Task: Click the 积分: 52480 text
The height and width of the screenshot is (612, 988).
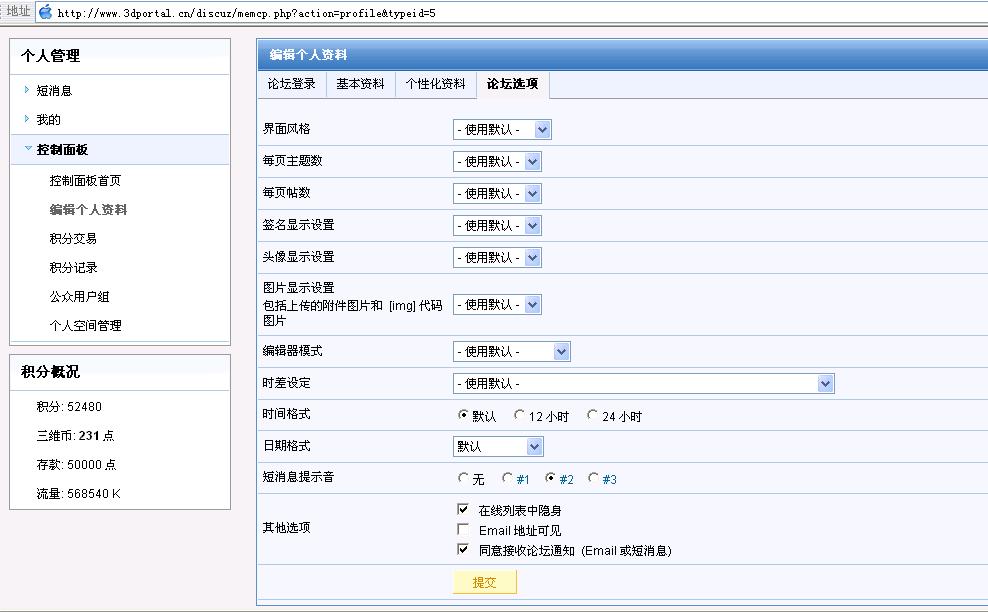Action: (x=69, y=407)
